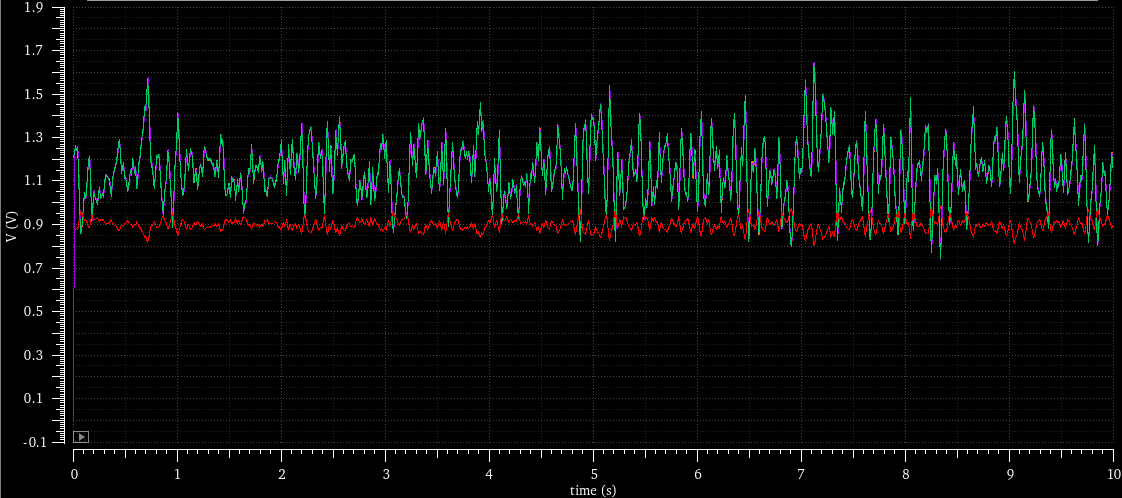Click the 'time (s)' horizontal axis title
The image size is (1122, 498).
tap(593, 491)
